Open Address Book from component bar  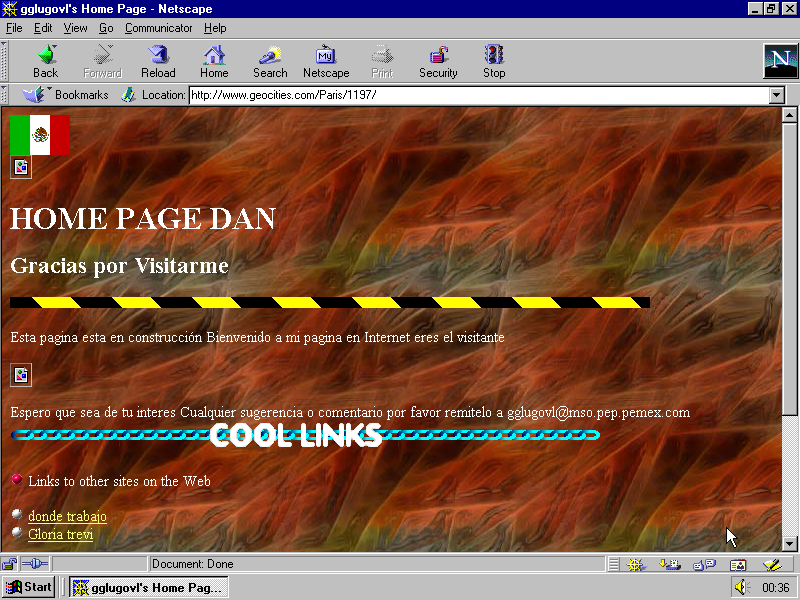[738, 564]
